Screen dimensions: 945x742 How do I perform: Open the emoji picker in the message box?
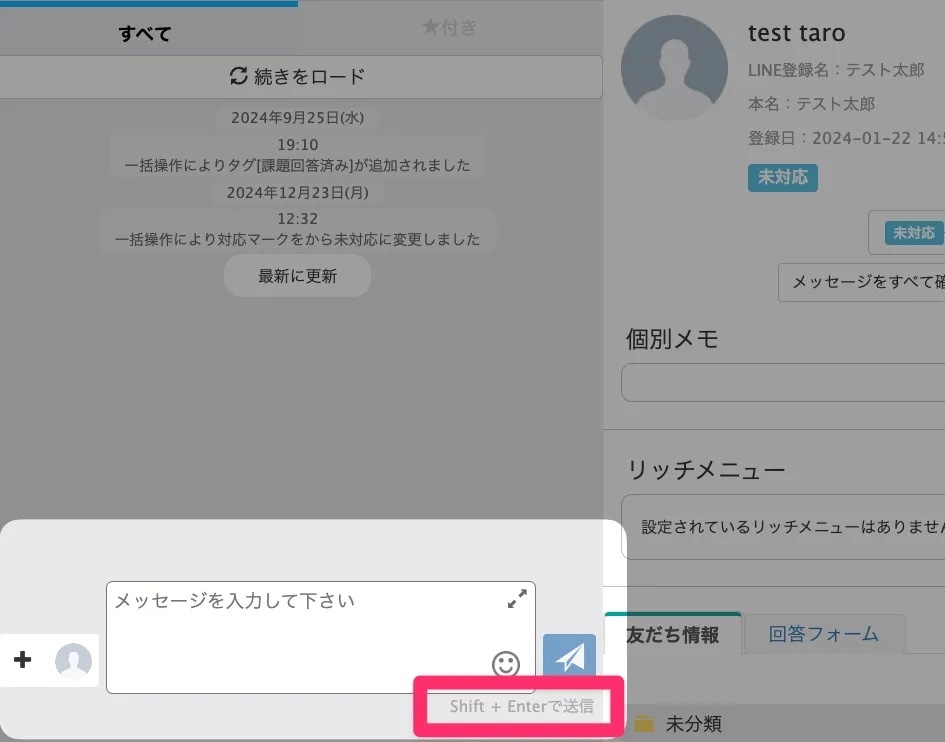coord(505,665)
